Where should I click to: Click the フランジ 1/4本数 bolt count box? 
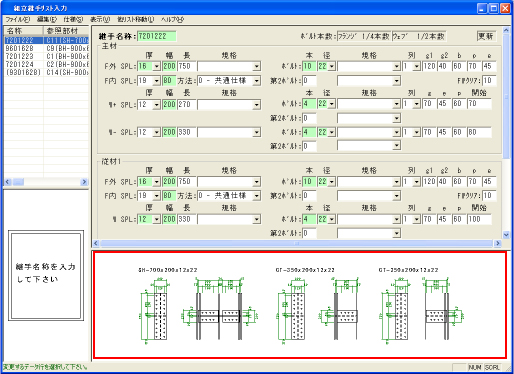(x=364, y=36)
